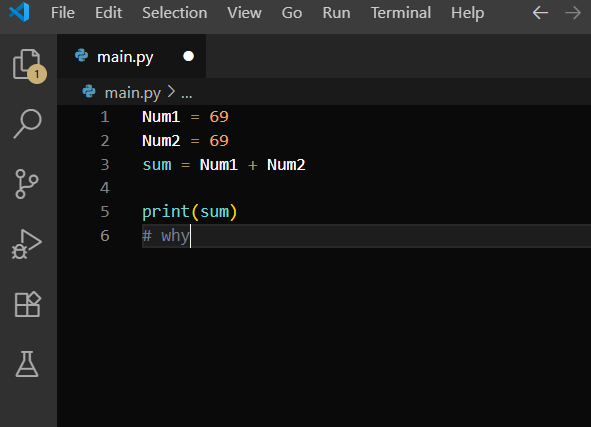Open the Run and Debug view icon

27,244
